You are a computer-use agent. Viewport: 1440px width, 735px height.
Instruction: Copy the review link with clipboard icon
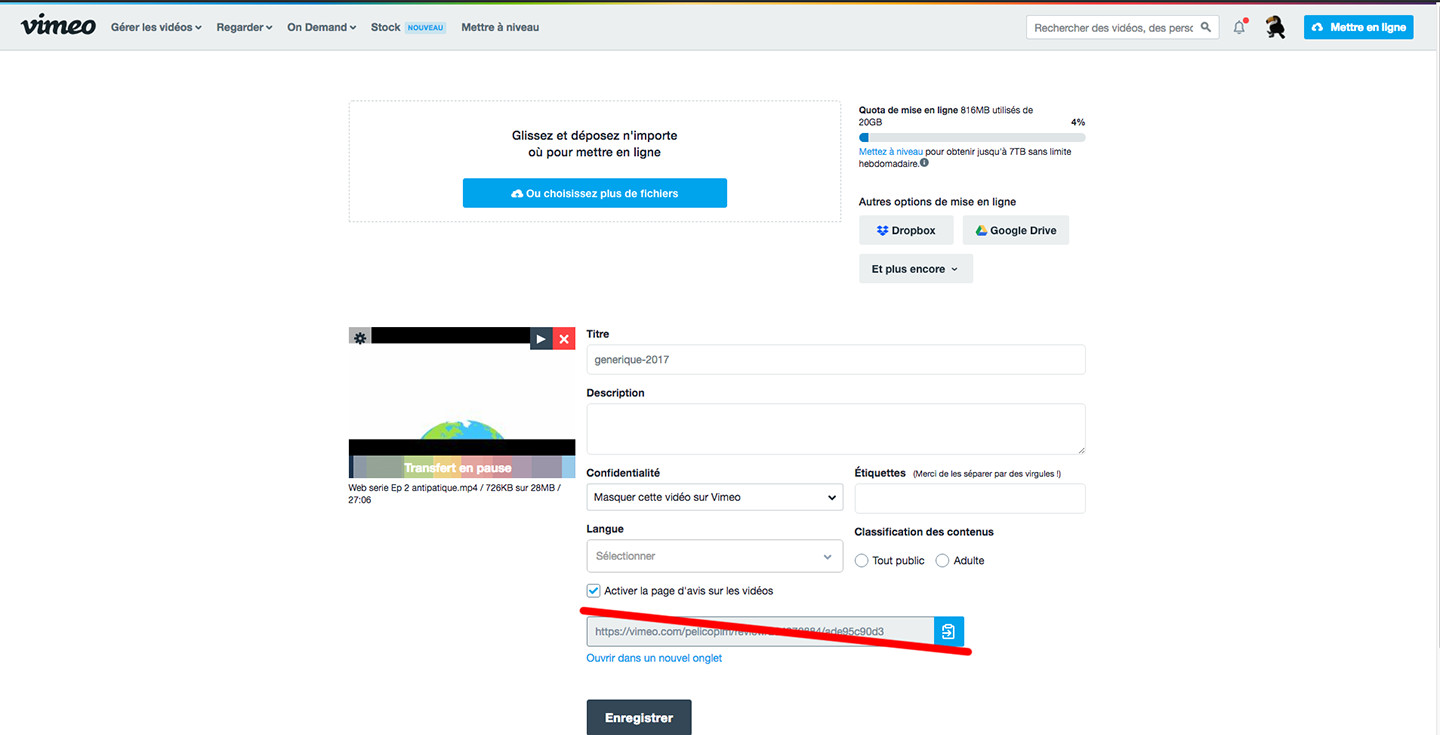pyautogui.click(x=948, y=631)
